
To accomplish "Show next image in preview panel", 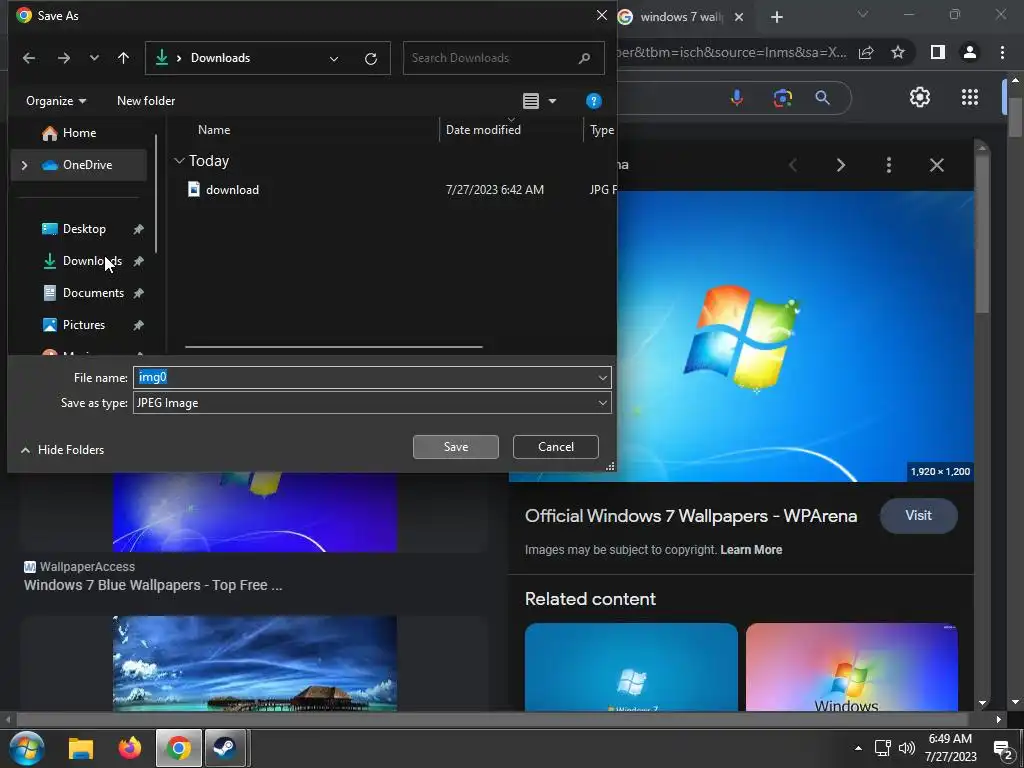I will 840,165.
